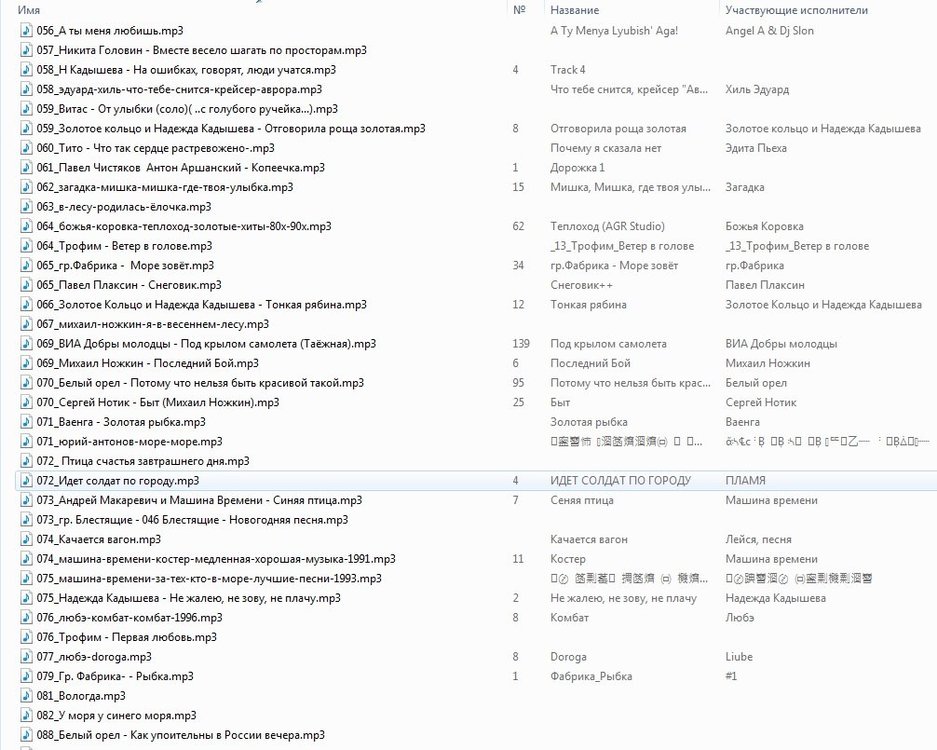
Task: Click the Участвующие исполнители column header
Action: (x=796, y=10)
